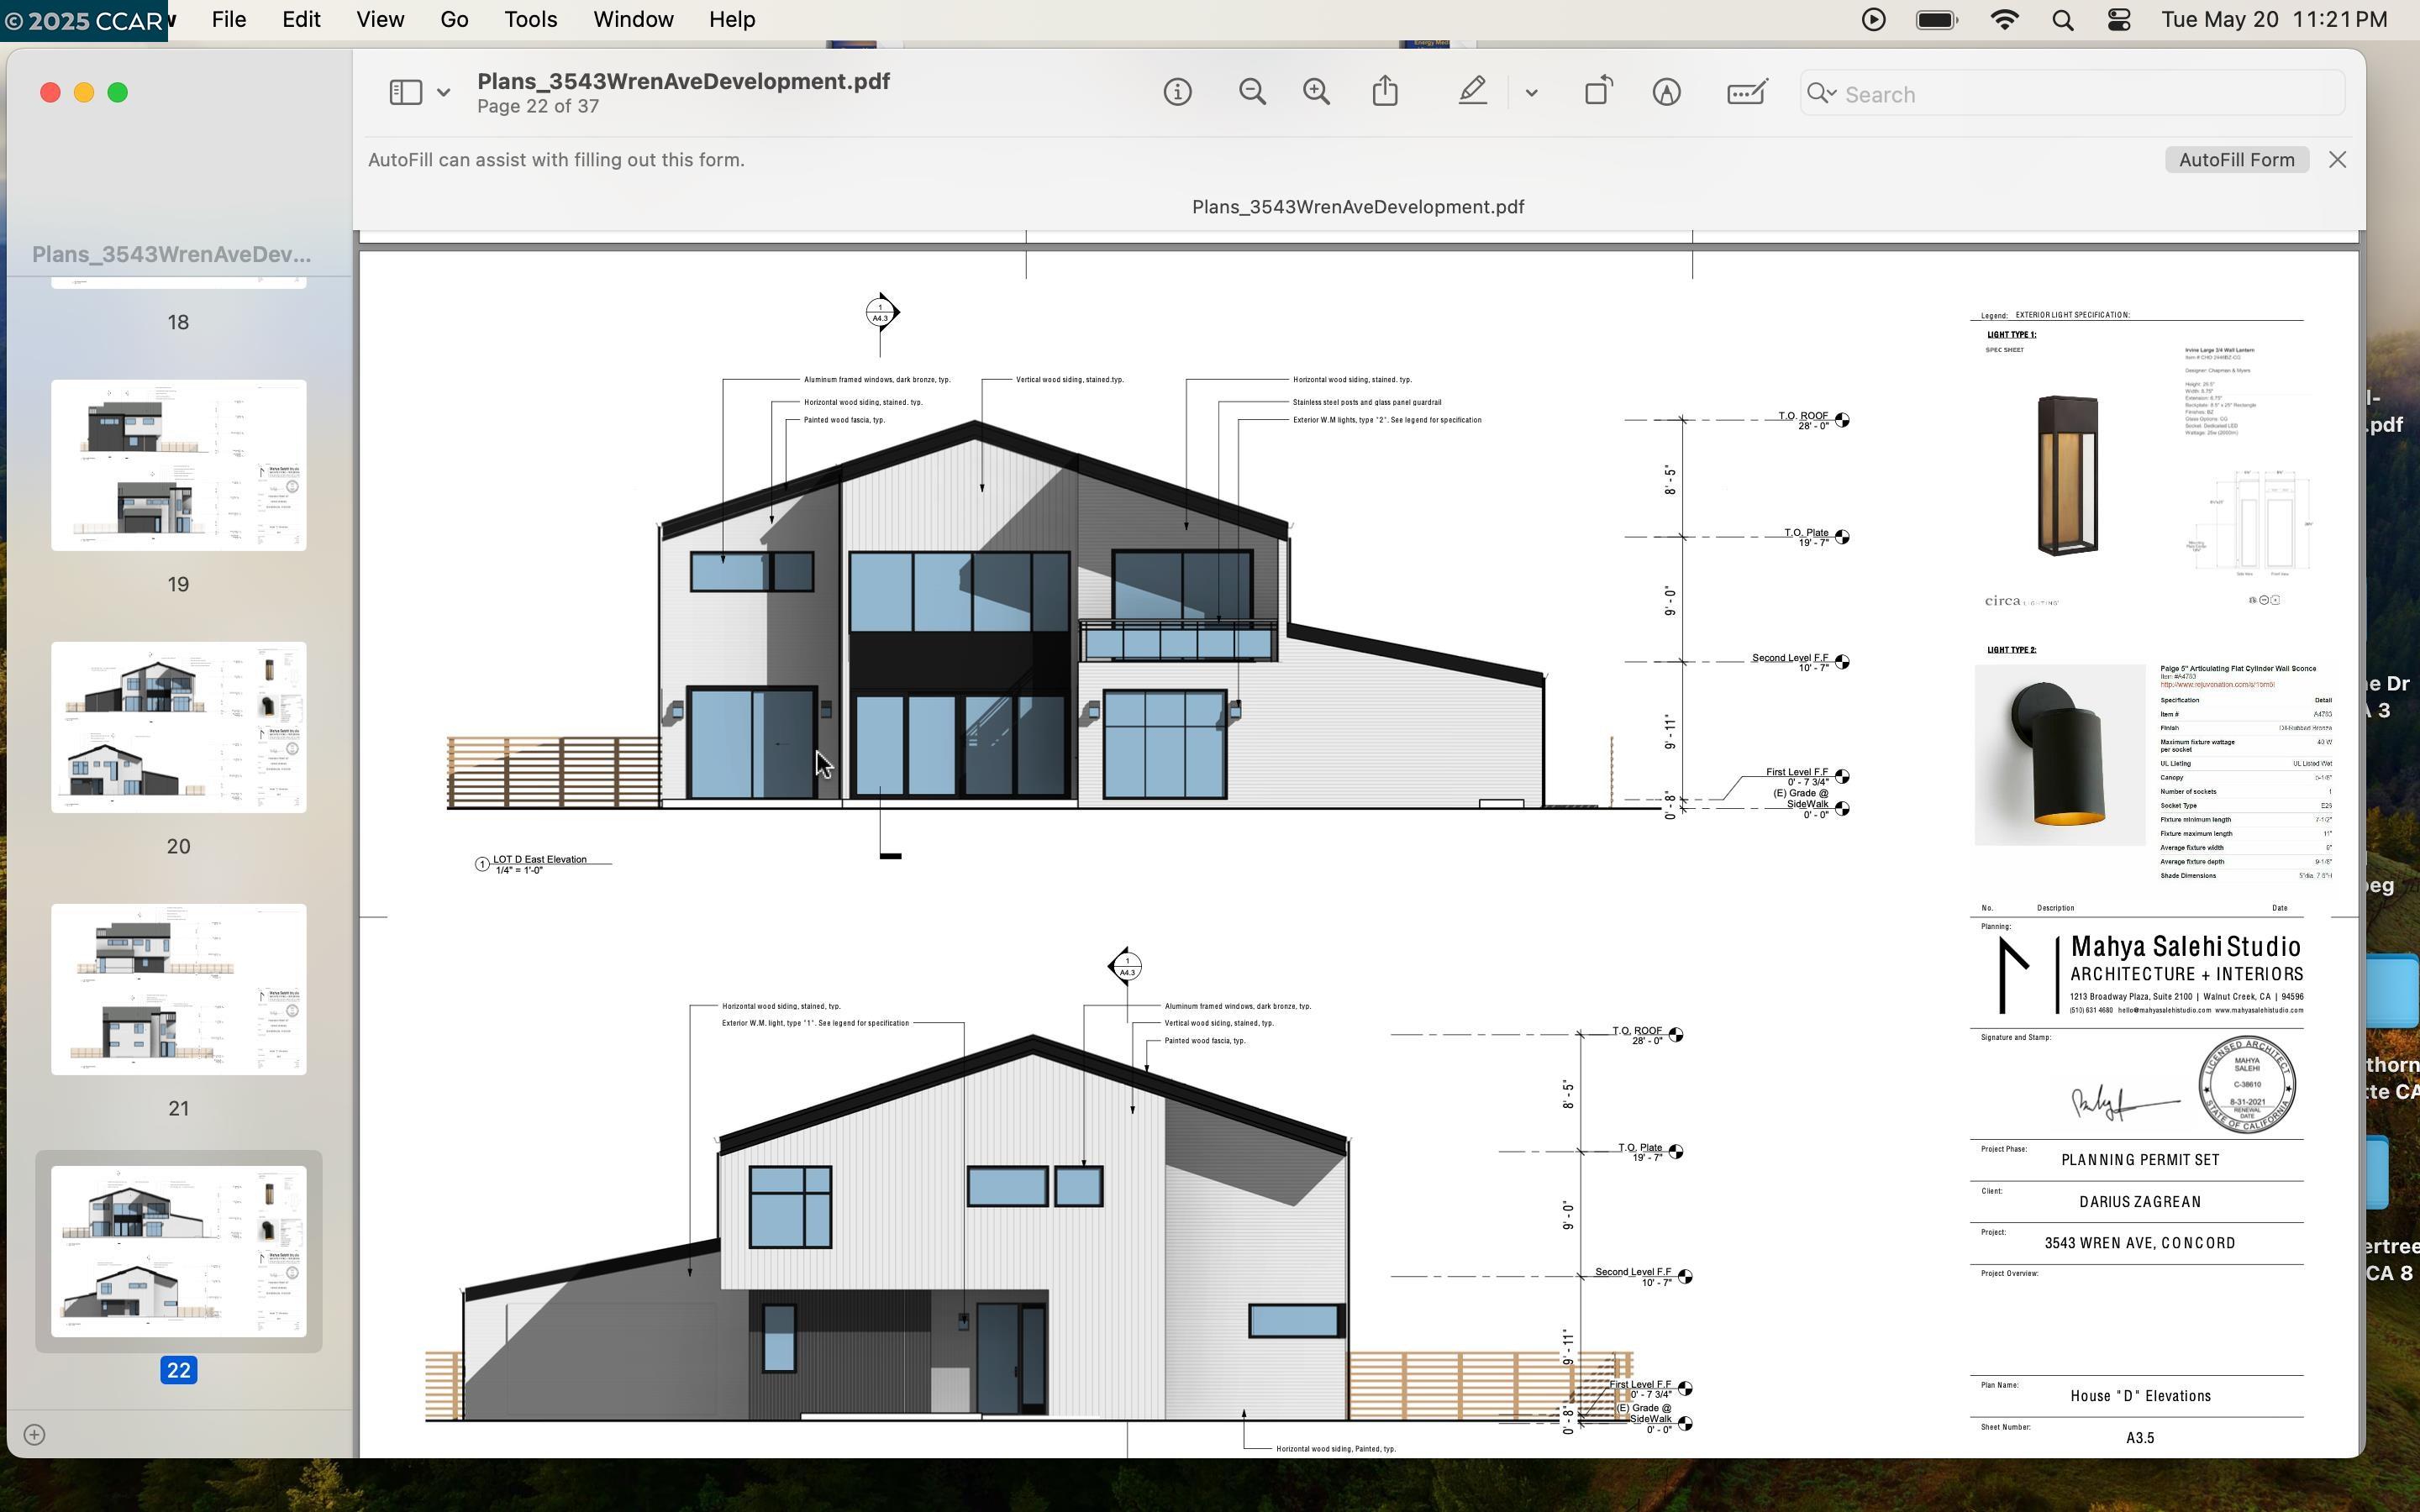The height and width of the screenshot is (1512, 2420).
Task: Show the Markup Toolbar
Action: [x=1666, y=93]
